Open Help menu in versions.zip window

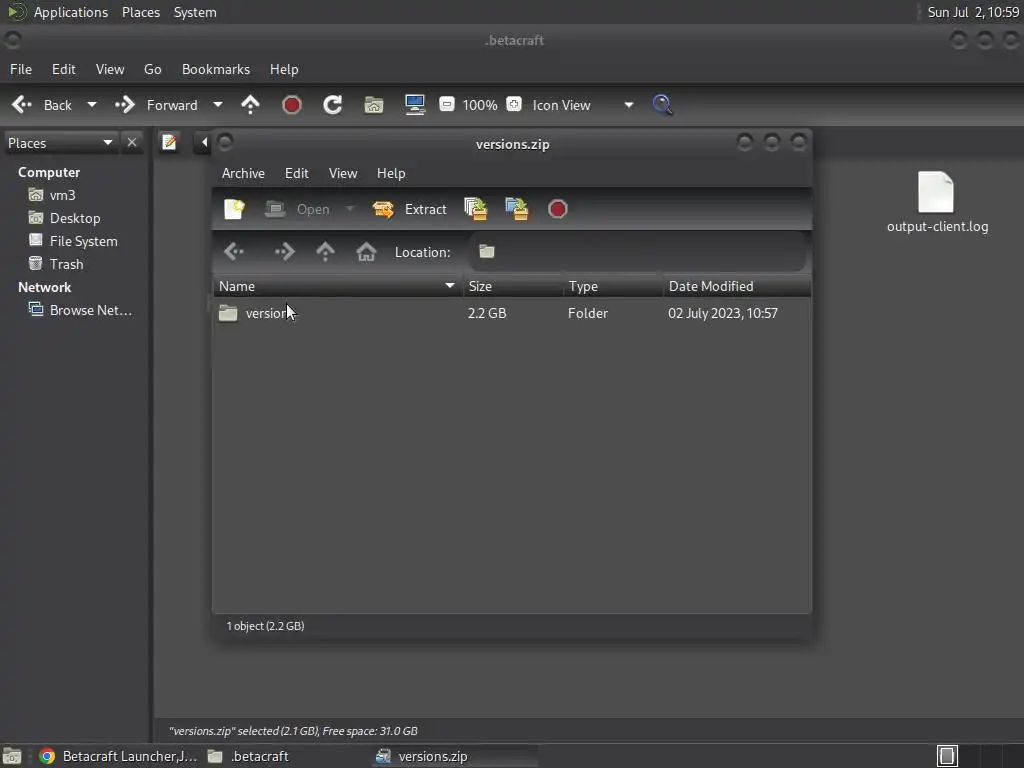[x=391, y=173]
